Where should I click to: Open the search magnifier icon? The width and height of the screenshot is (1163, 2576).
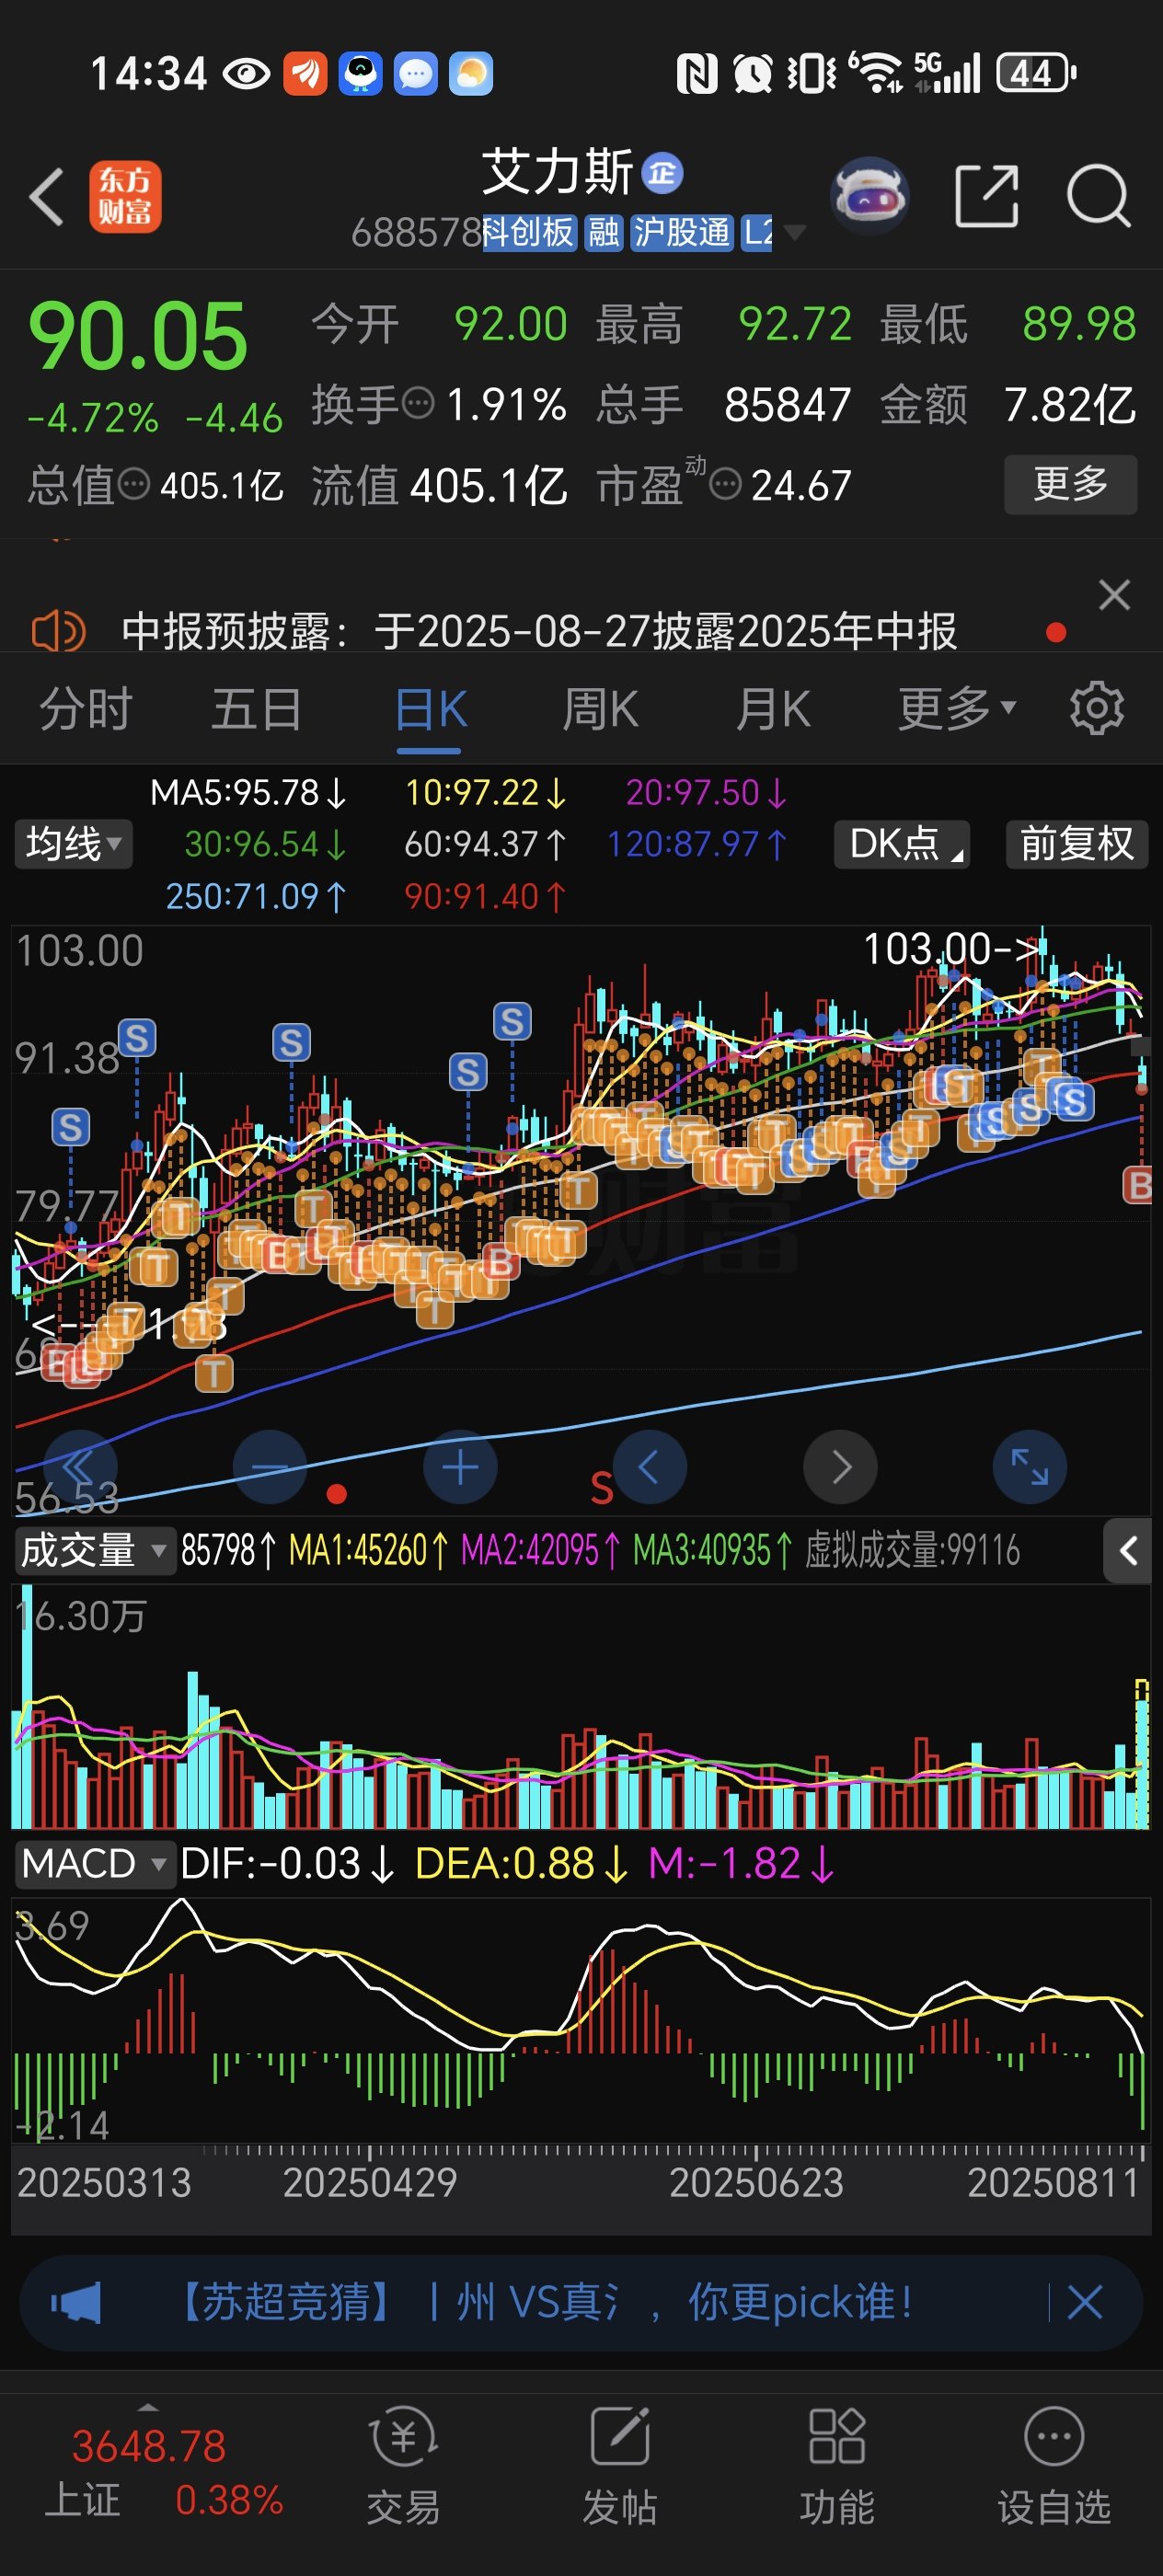1098,196
